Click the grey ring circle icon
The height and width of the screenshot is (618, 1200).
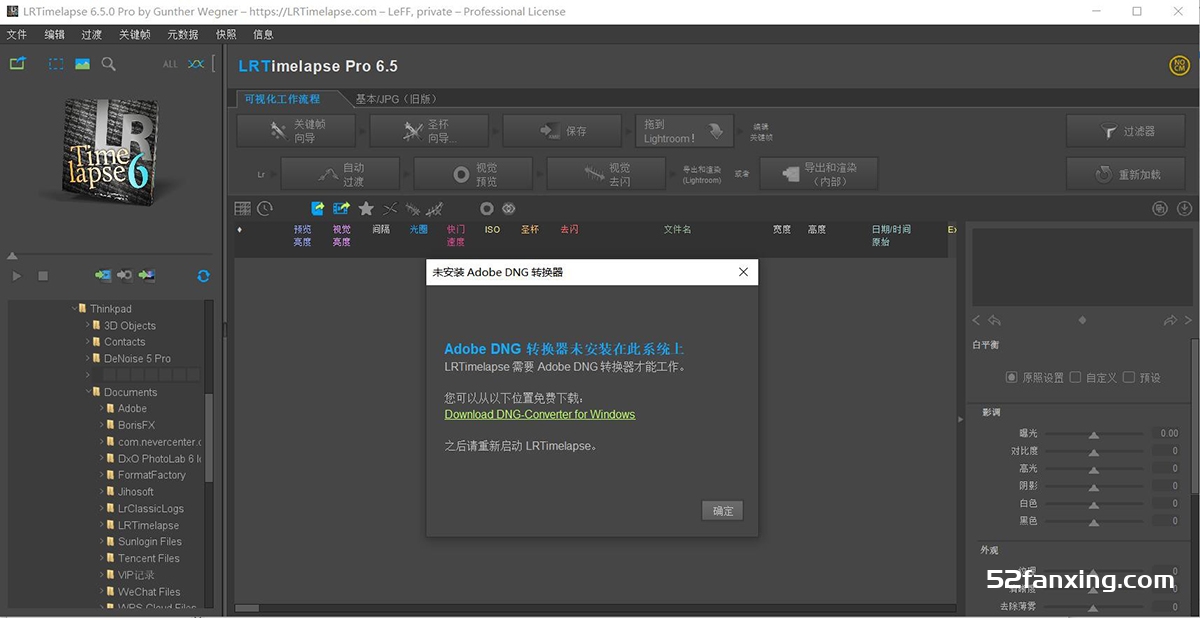pos(487,209)
